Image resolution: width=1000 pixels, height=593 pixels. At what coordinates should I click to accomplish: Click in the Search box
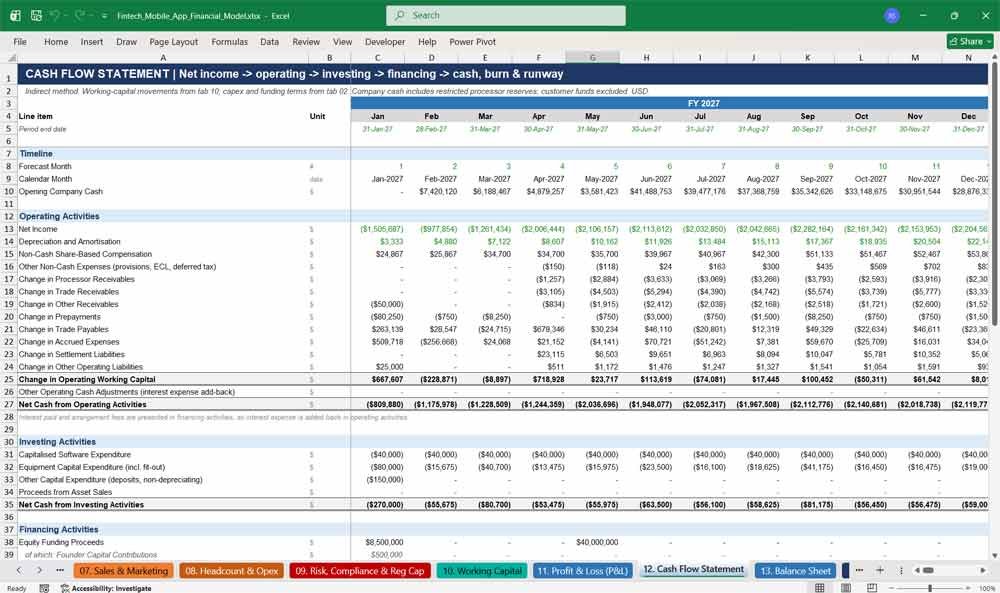click(505, 15)
